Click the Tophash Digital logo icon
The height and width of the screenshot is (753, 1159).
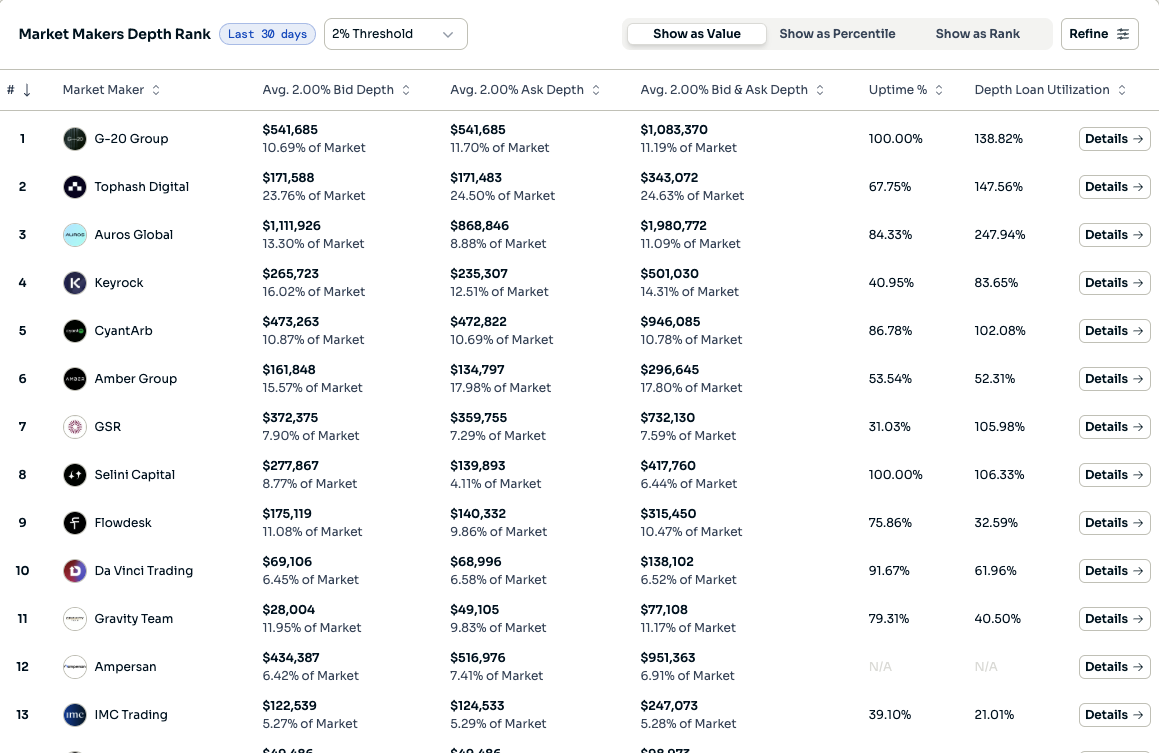pos(75,187)
